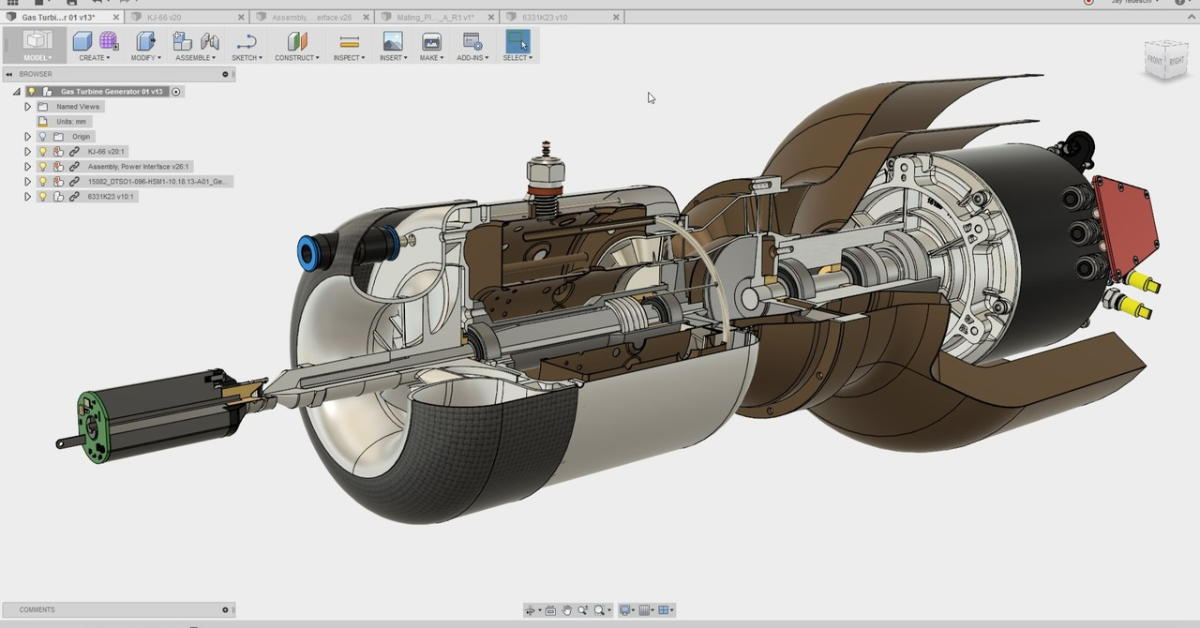Hide the Origin folder using its lightbulb

pos(43,136)
